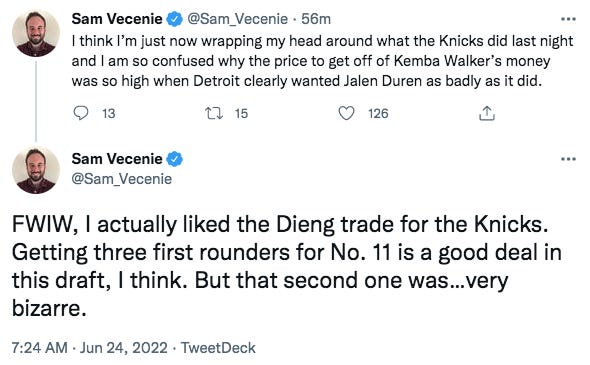Click the like count 126
Viewport: 590px width, 365px height.
[378, 113]
